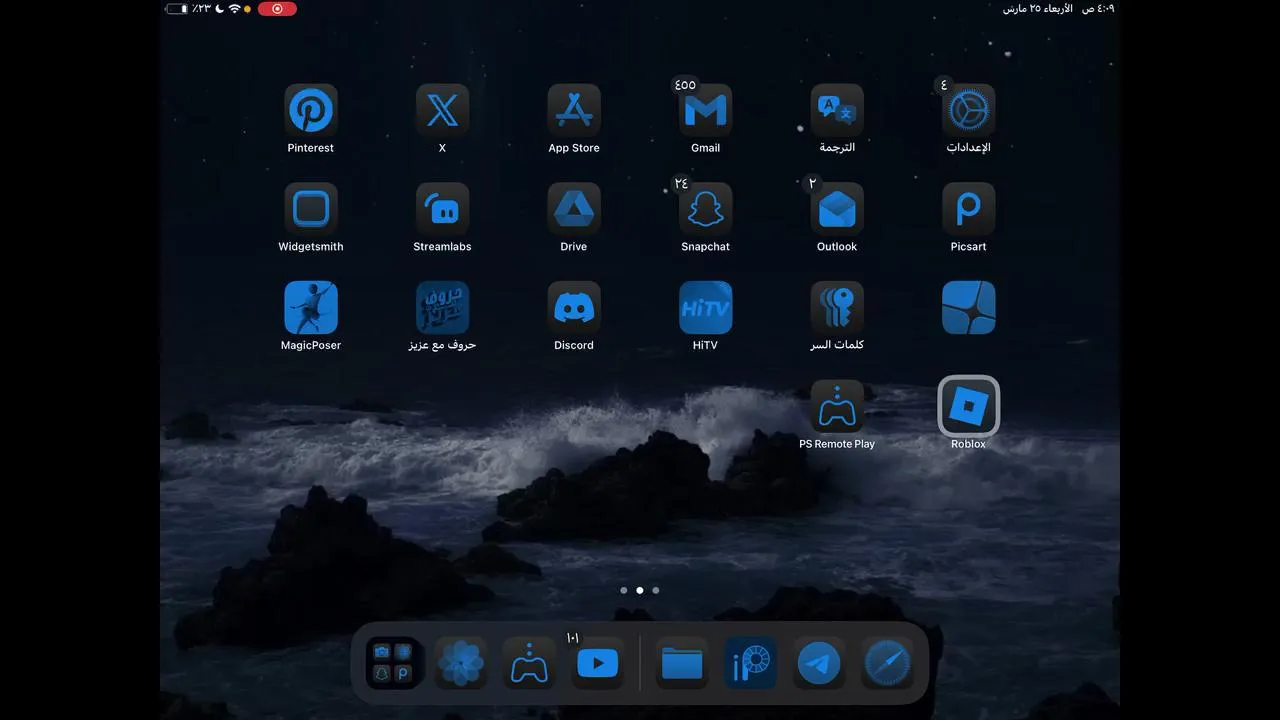The width and height of the screenshot is (1280, 720).
Task: Launch ibis Paint from the dock
Action: [750, 663]
